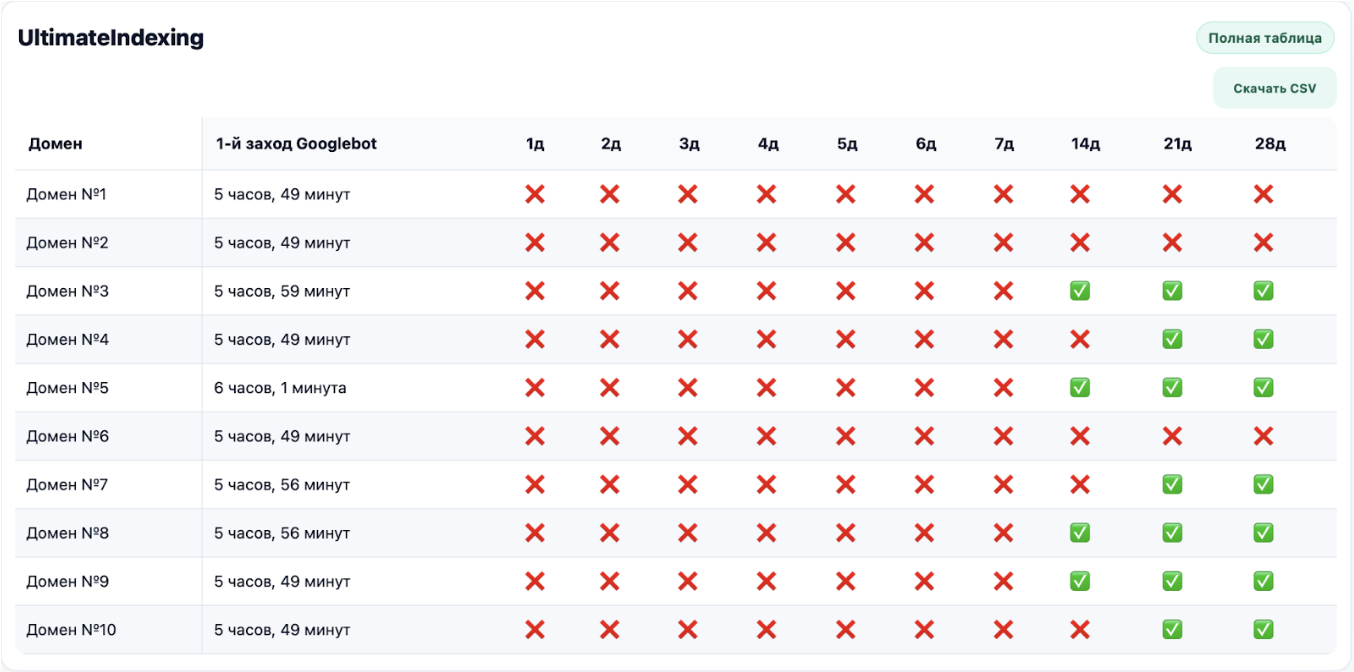Click the red cross for Домен №1 at 1д
The image size is (1354, 672).
pos(535,194)
